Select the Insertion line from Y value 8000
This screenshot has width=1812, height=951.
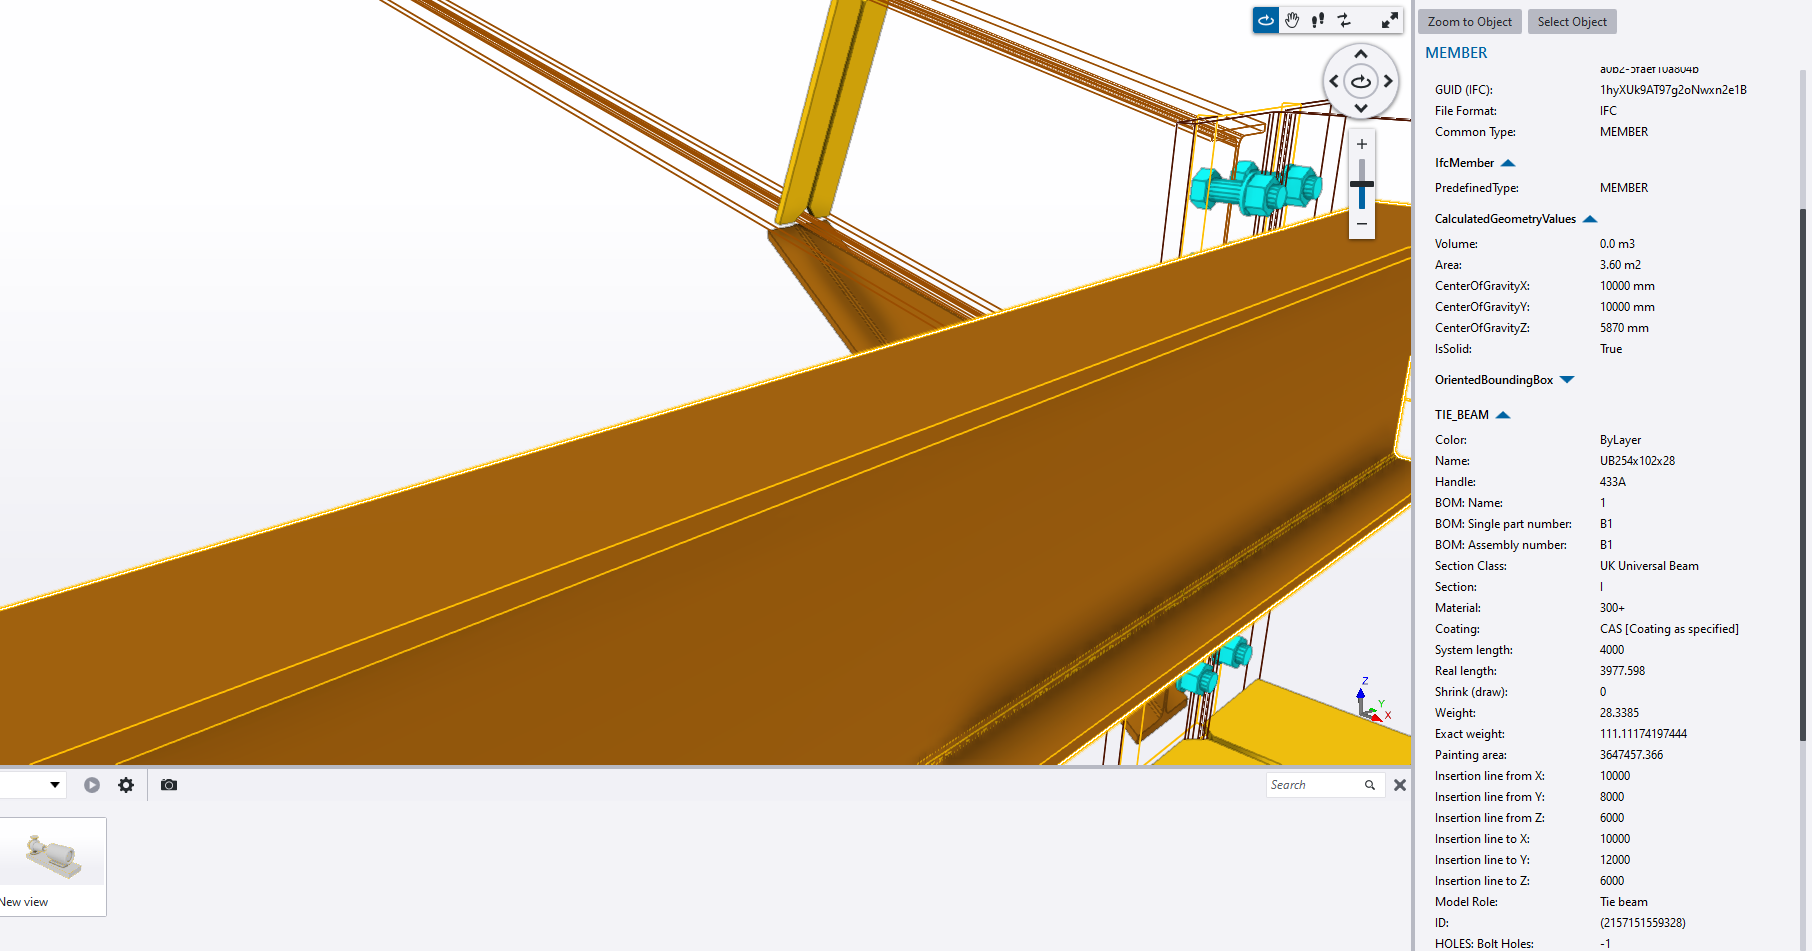1612,797
